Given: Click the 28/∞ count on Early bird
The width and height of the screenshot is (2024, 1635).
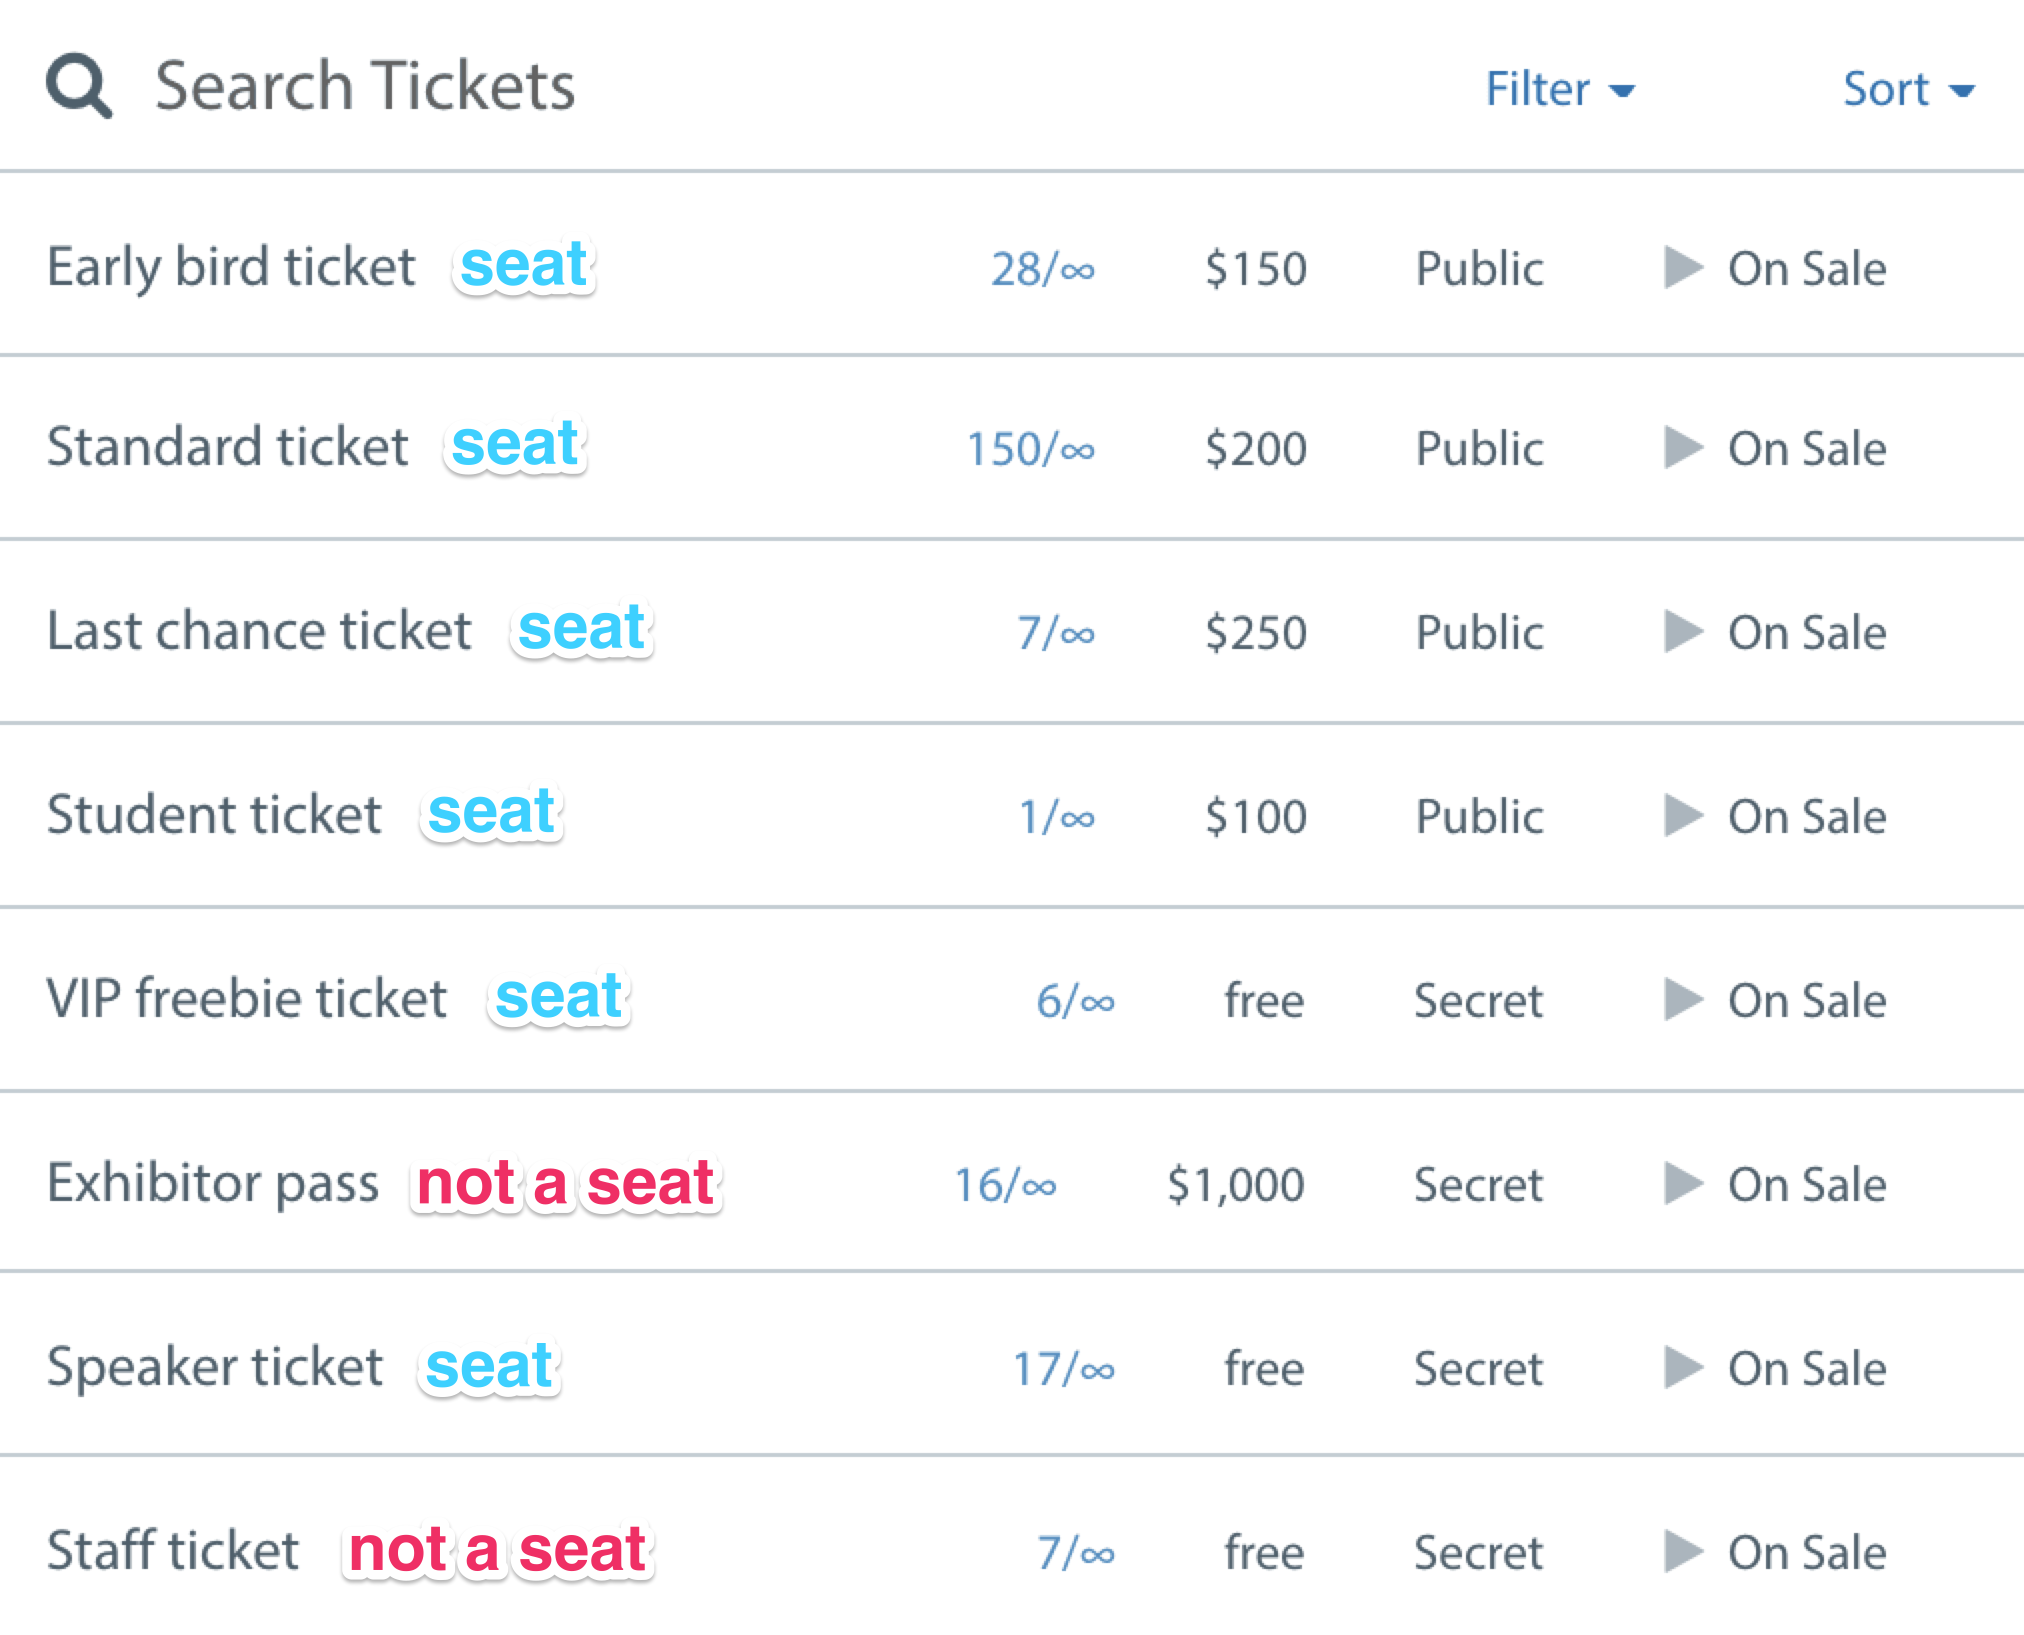Looking at the screenshot, I should pyautogui.click(x=1043, y=269).
